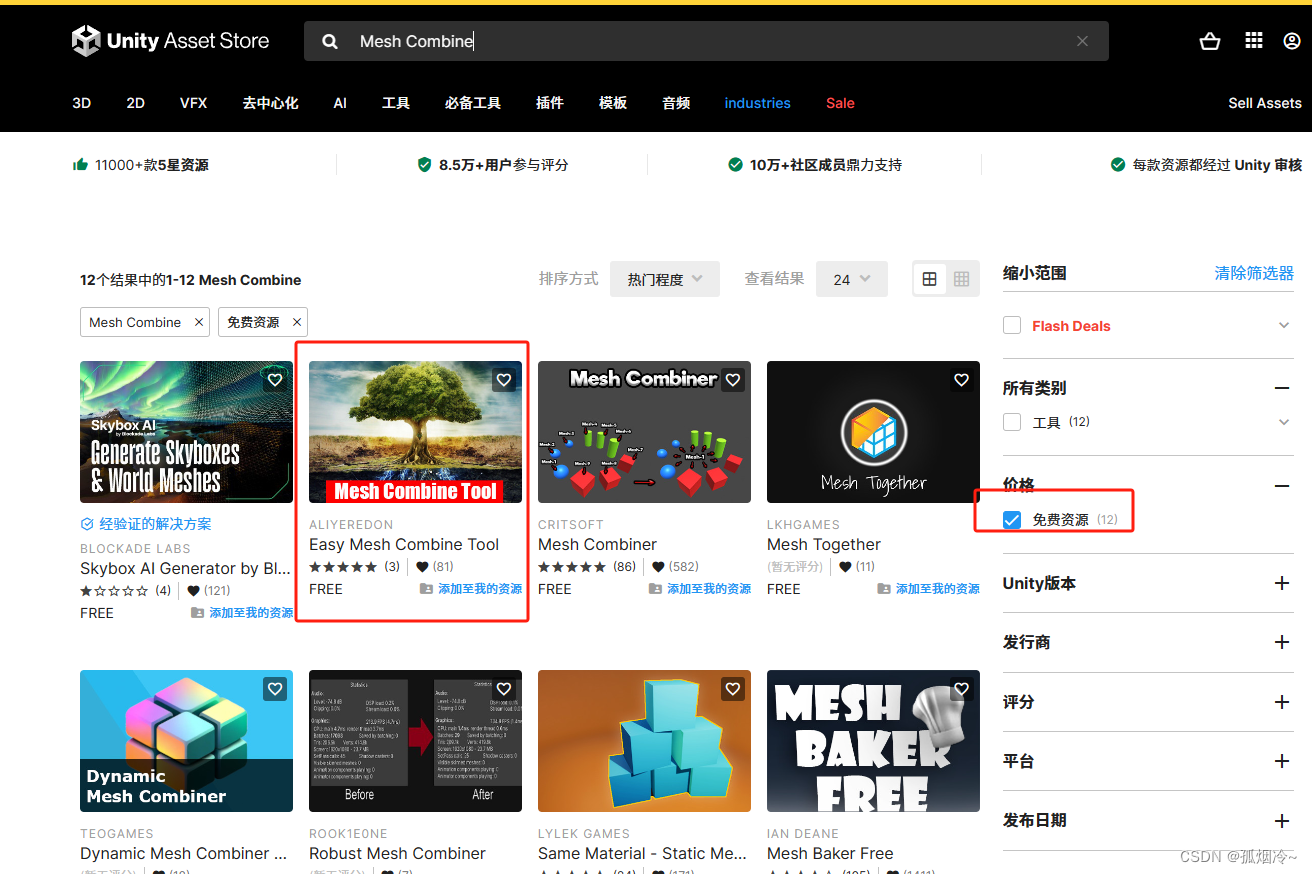Viewport: 1312px width, 874px height.
Task: Add Mesh Combiner to my assets
Action: 700,589
